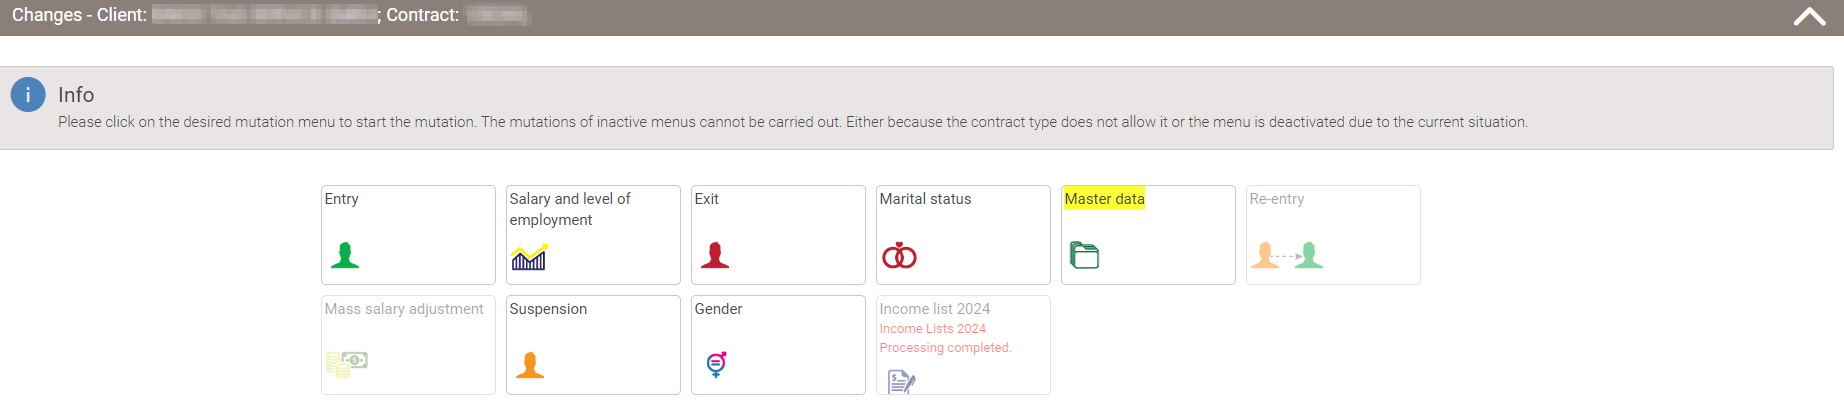
Task: Click the blue Info circle icon
Action: (28, 95)
